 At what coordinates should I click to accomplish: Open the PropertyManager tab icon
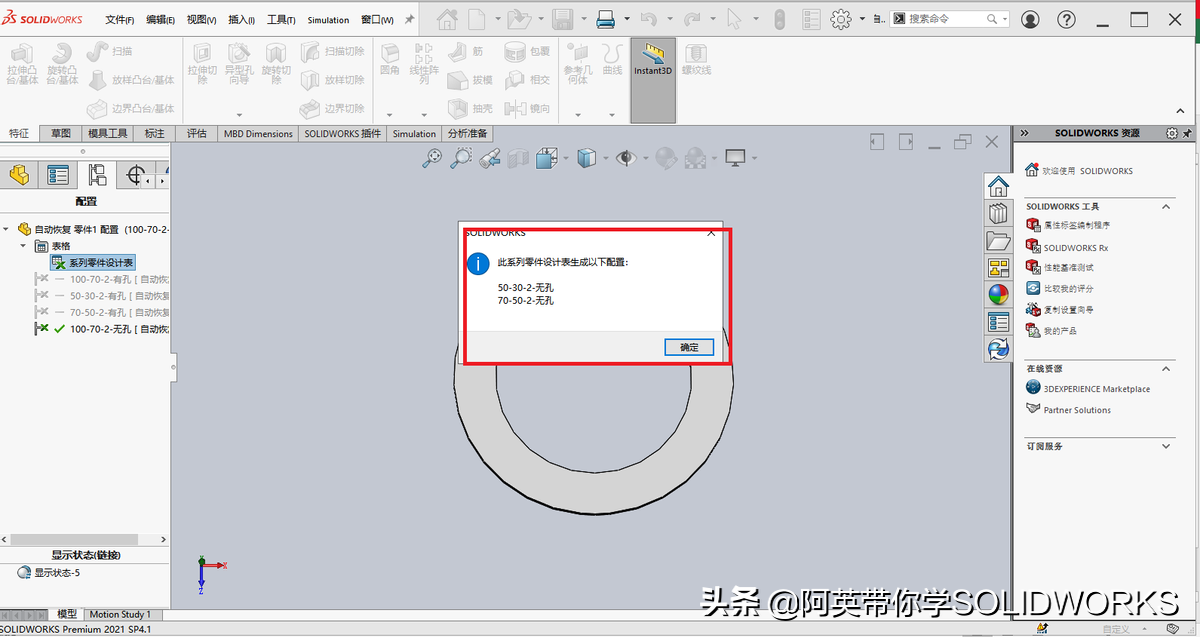[x=58, y=176]
